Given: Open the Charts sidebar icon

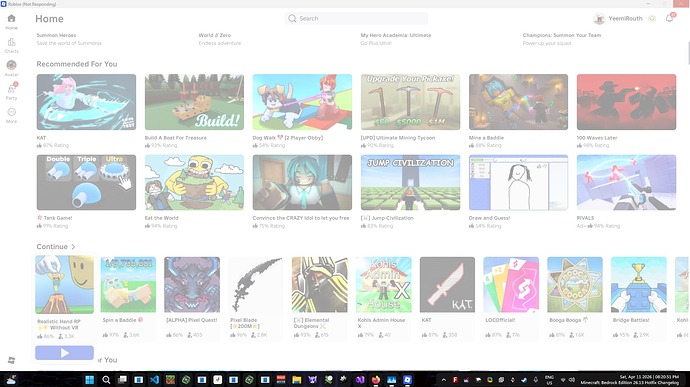Looking at the screenshot, I should click(11, 42).
